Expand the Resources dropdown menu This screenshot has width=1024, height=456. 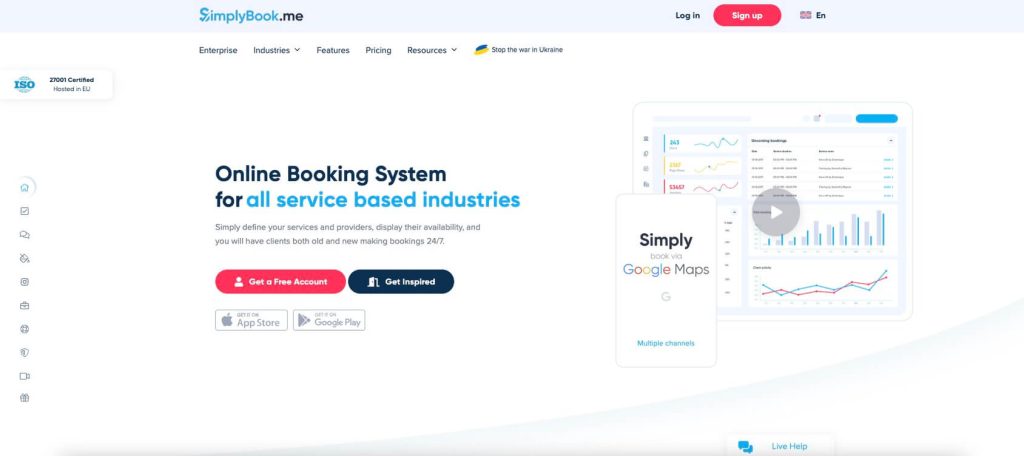[x=432, y=50]
